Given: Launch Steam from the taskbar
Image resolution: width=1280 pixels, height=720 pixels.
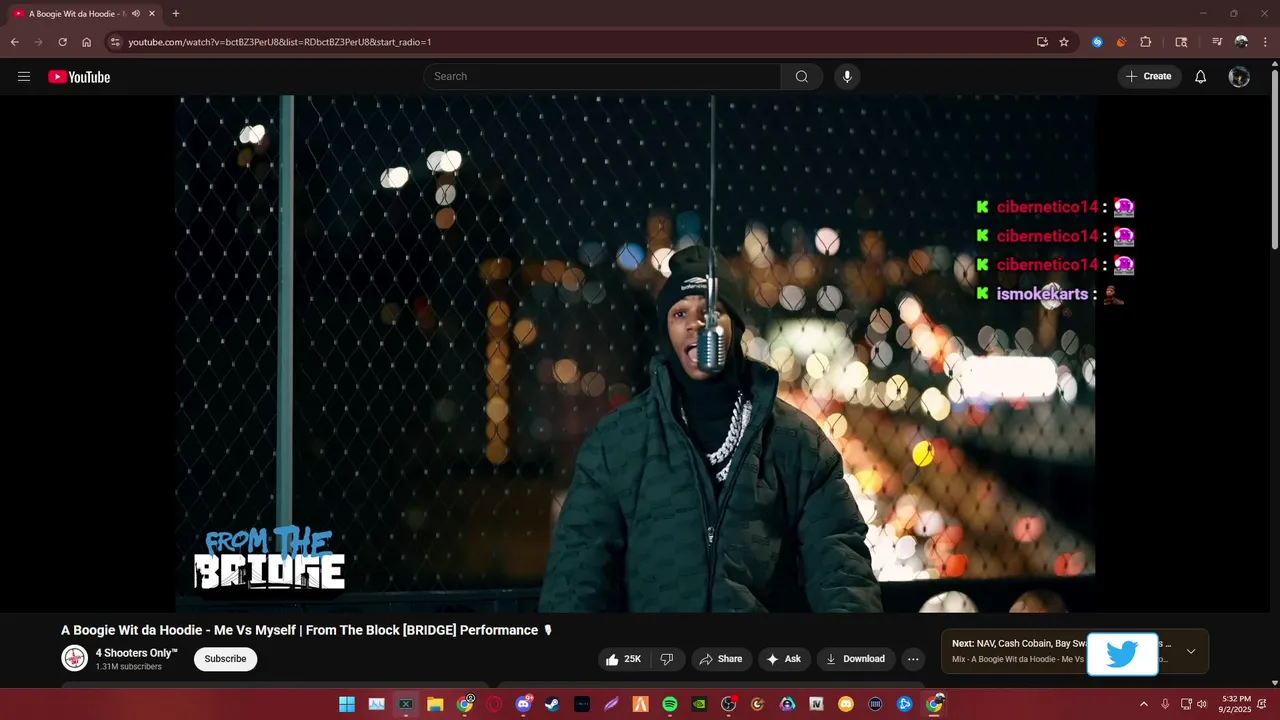Looking at the screenshot, I should [x=552, y=704].
